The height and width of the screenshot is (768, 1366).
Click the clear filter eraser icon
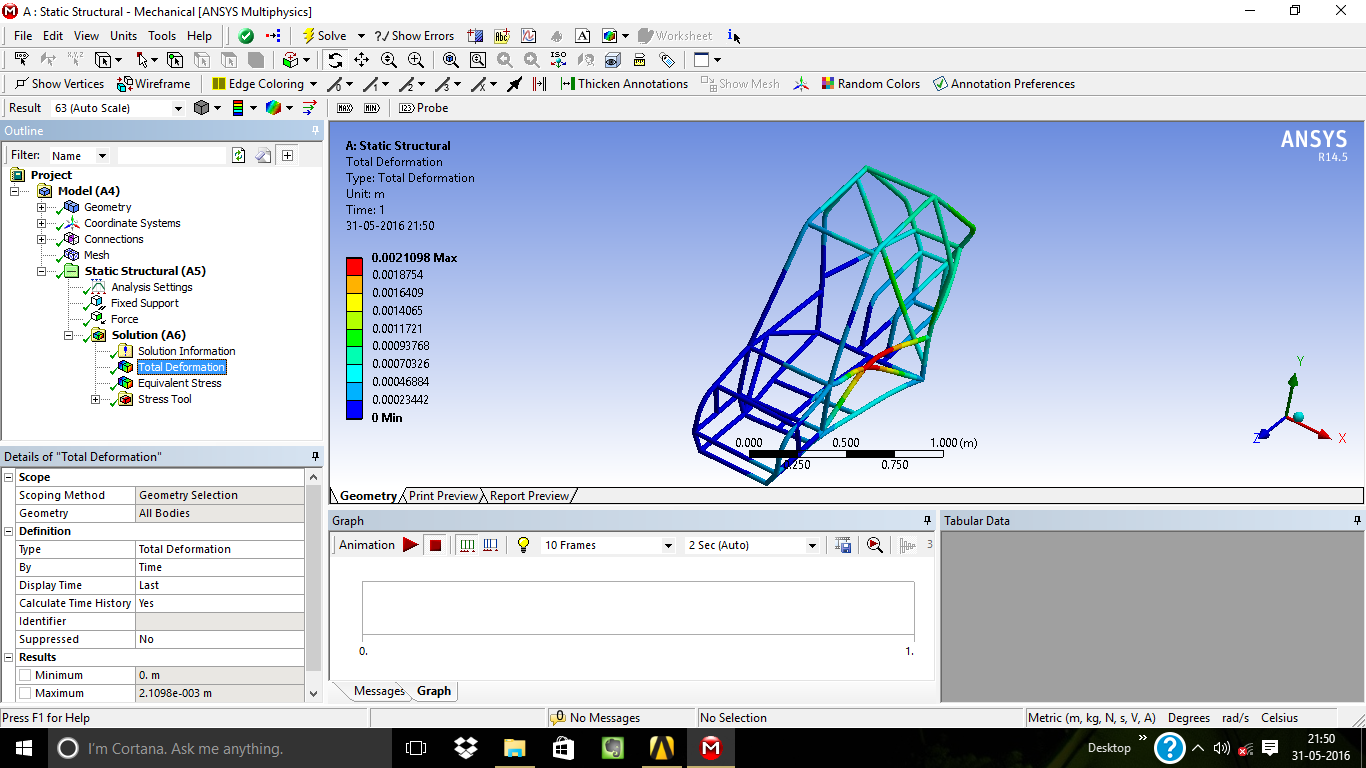(x=263, y=155)
